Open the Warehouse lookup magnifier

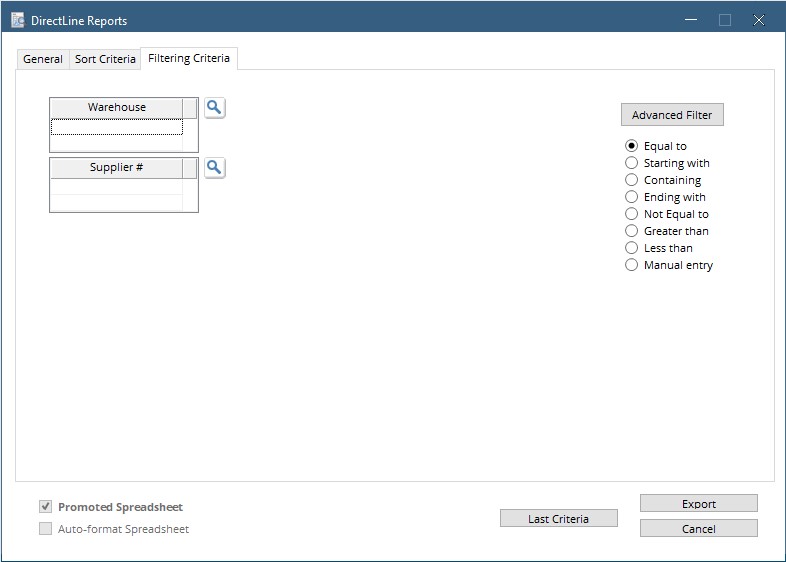(215, 107)
